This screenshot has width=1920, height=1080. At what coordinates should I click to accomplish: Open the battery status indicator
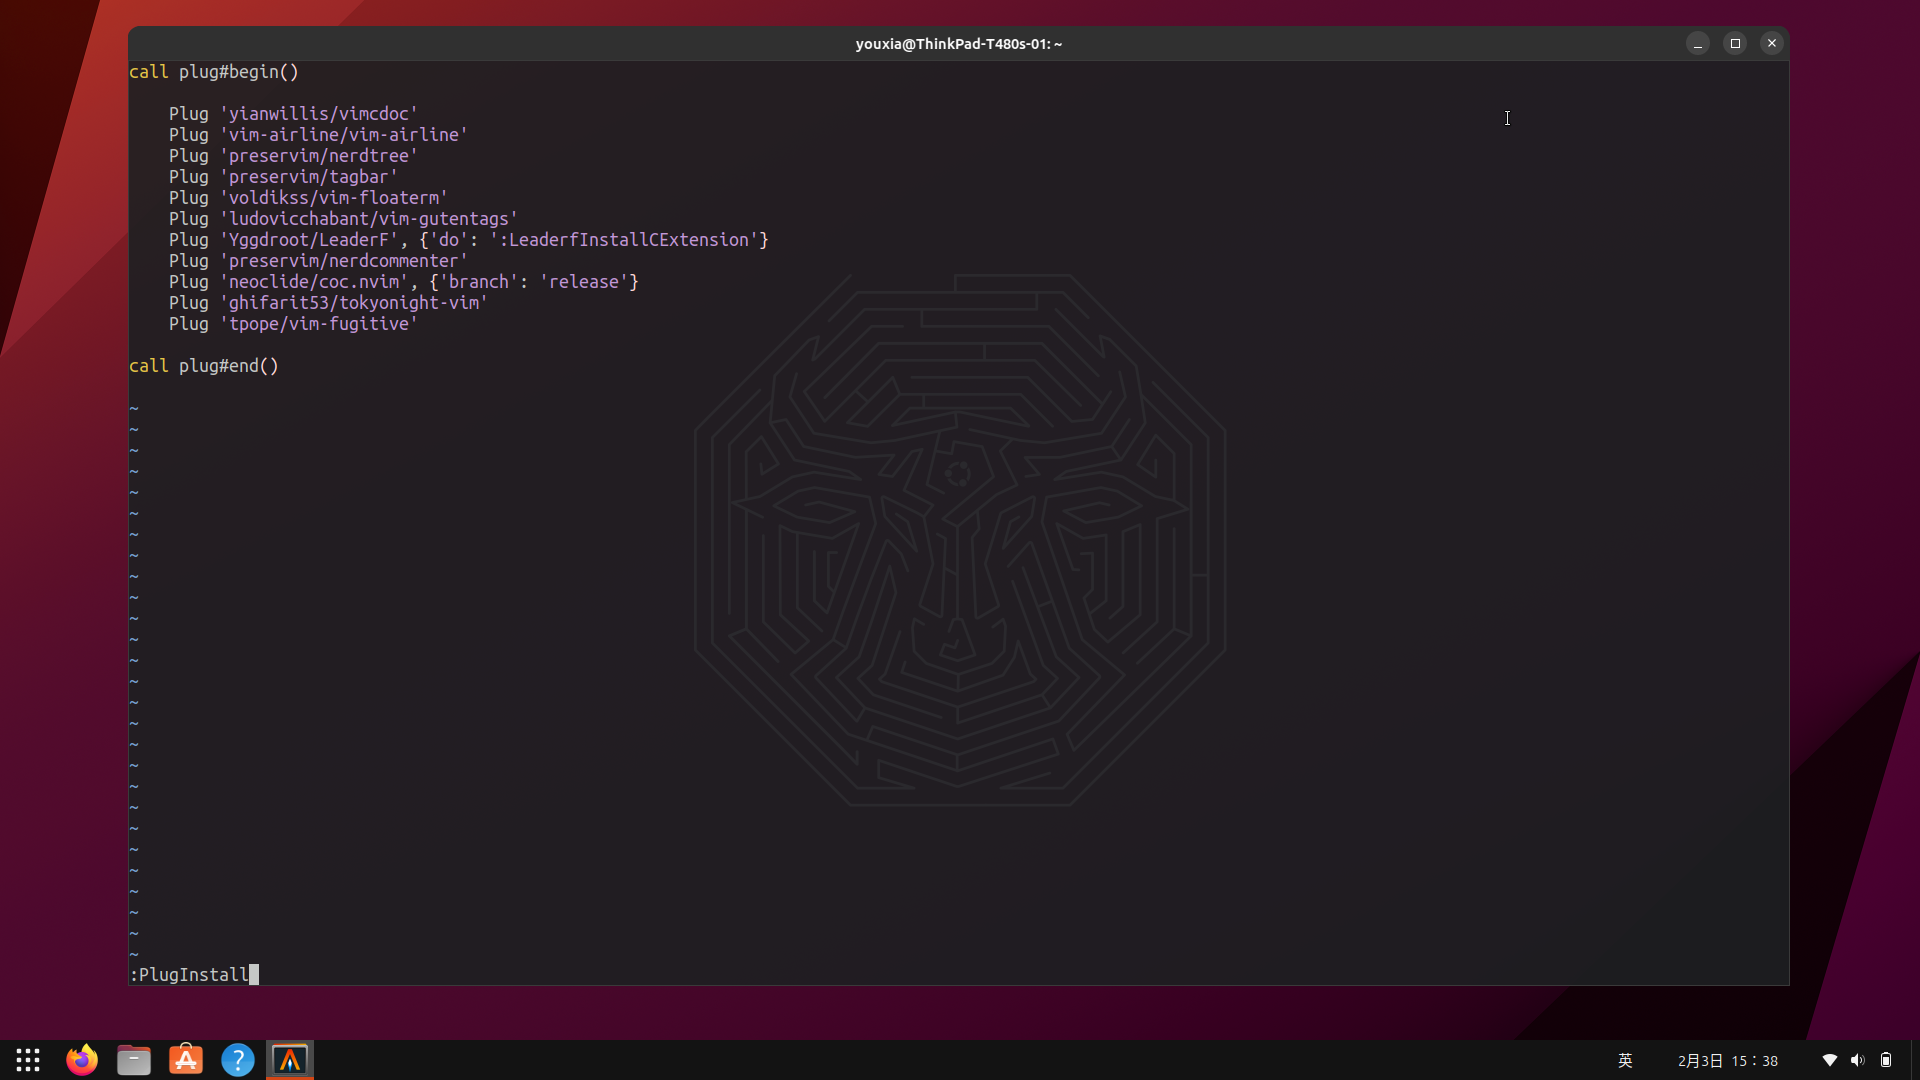(1886, 1060)
